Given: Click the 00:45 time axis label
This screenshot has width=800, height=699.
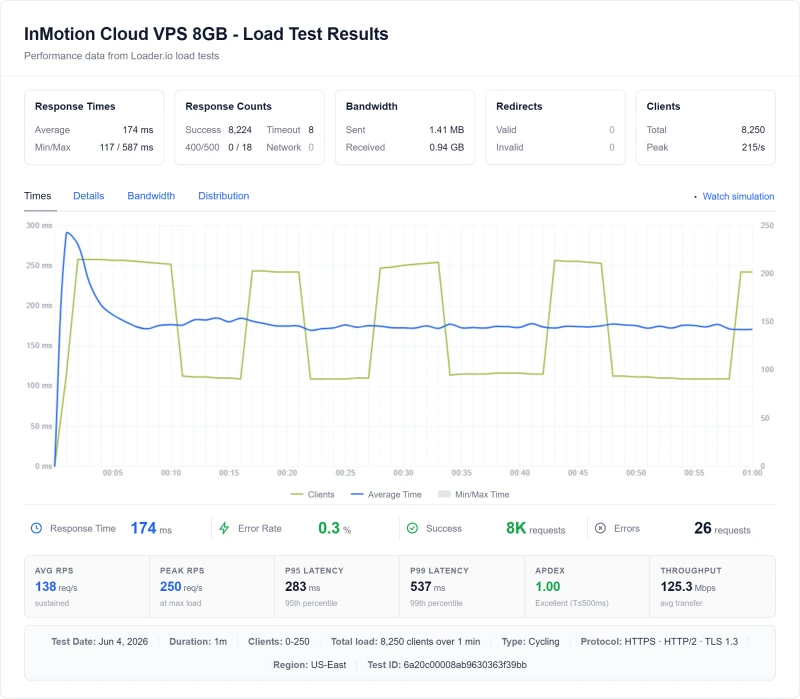Looking at the screenshot, I should [578, 473].
